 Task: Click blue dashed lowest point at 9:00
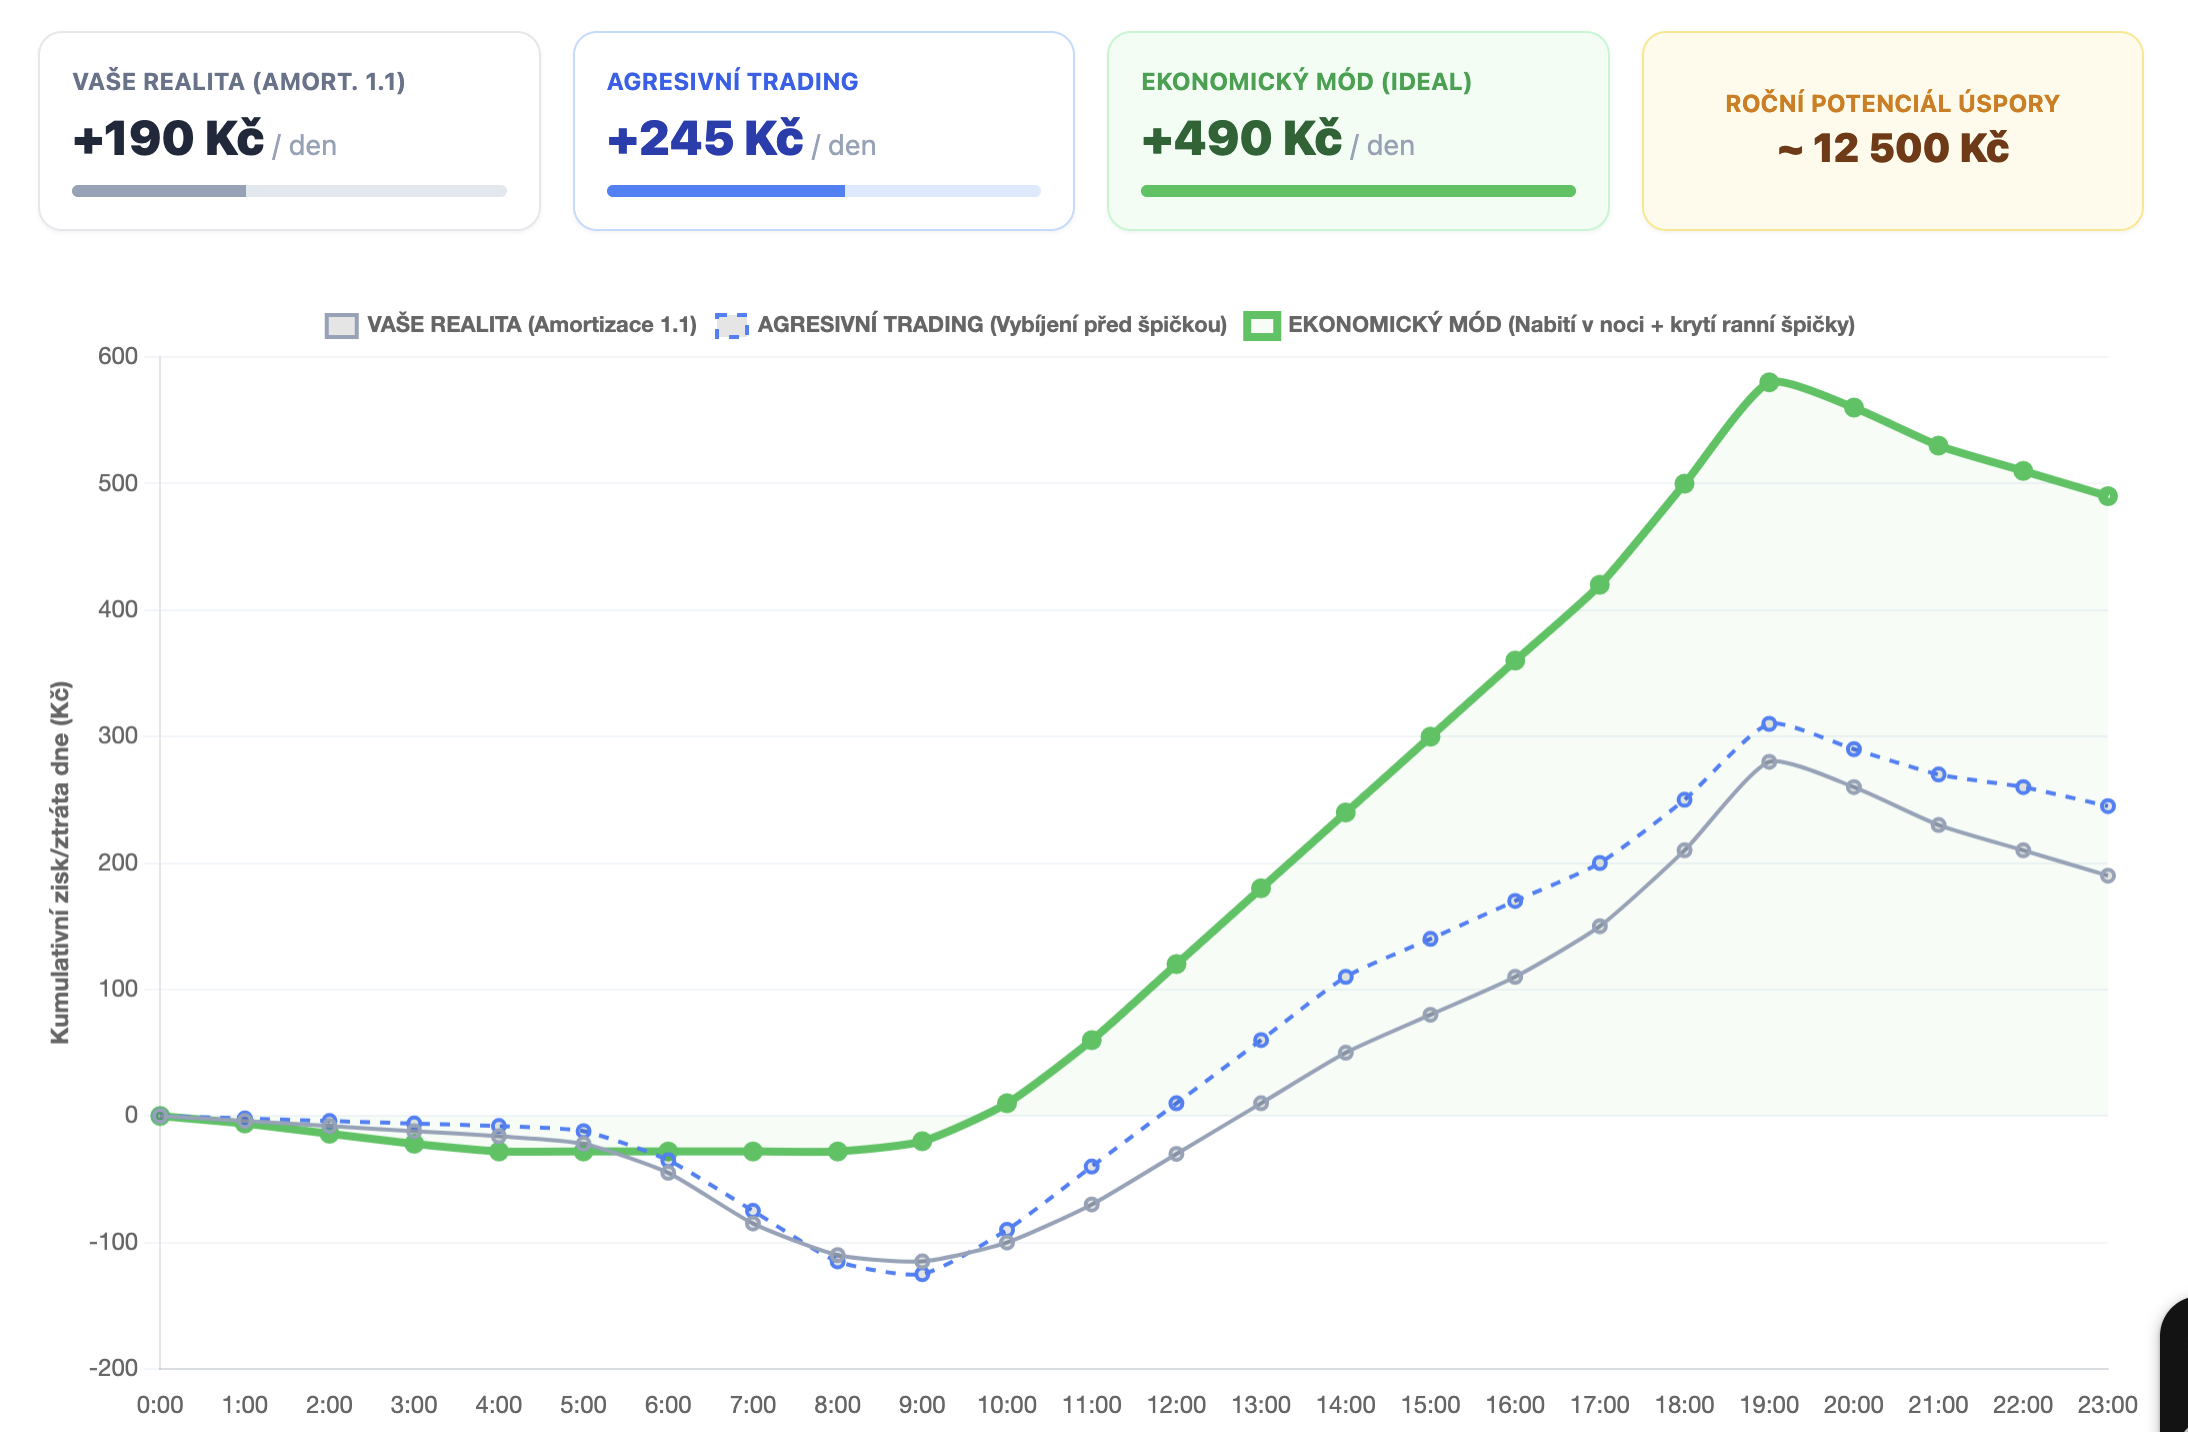coord(922,1274)
